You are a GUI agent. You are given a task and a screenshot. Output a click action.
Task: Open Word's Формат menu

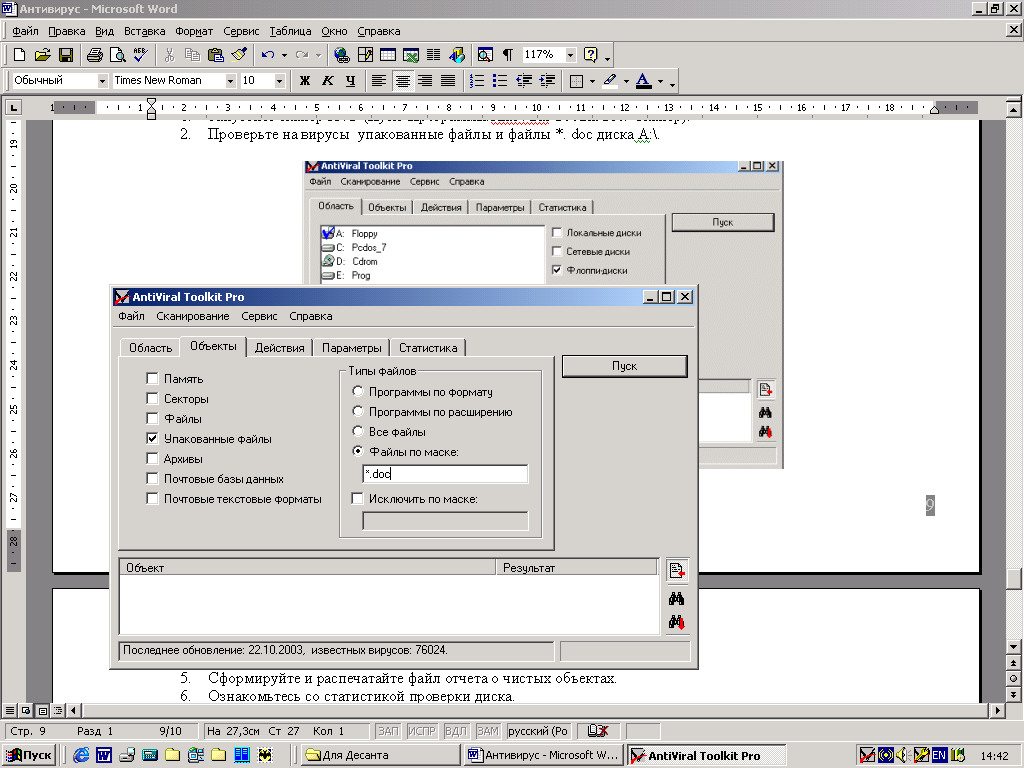coord(194,31)
